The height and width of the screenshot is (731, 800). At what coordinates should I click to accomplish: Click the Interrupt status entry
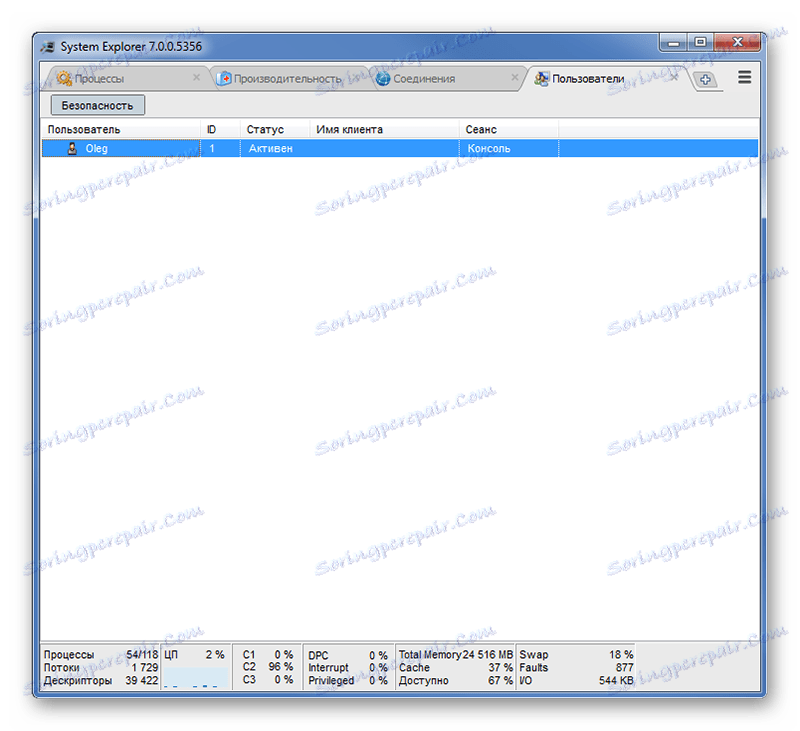click(347, 667)
